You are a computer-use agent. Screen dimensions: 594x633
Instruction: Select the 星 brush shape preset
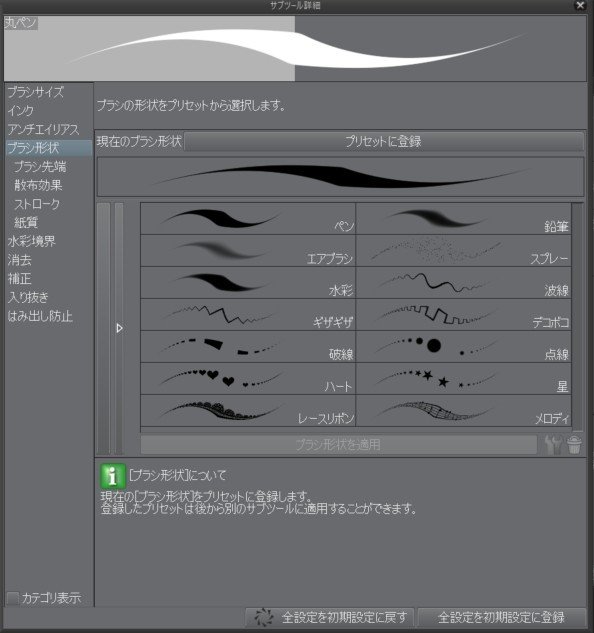click(x=464, y=379)
